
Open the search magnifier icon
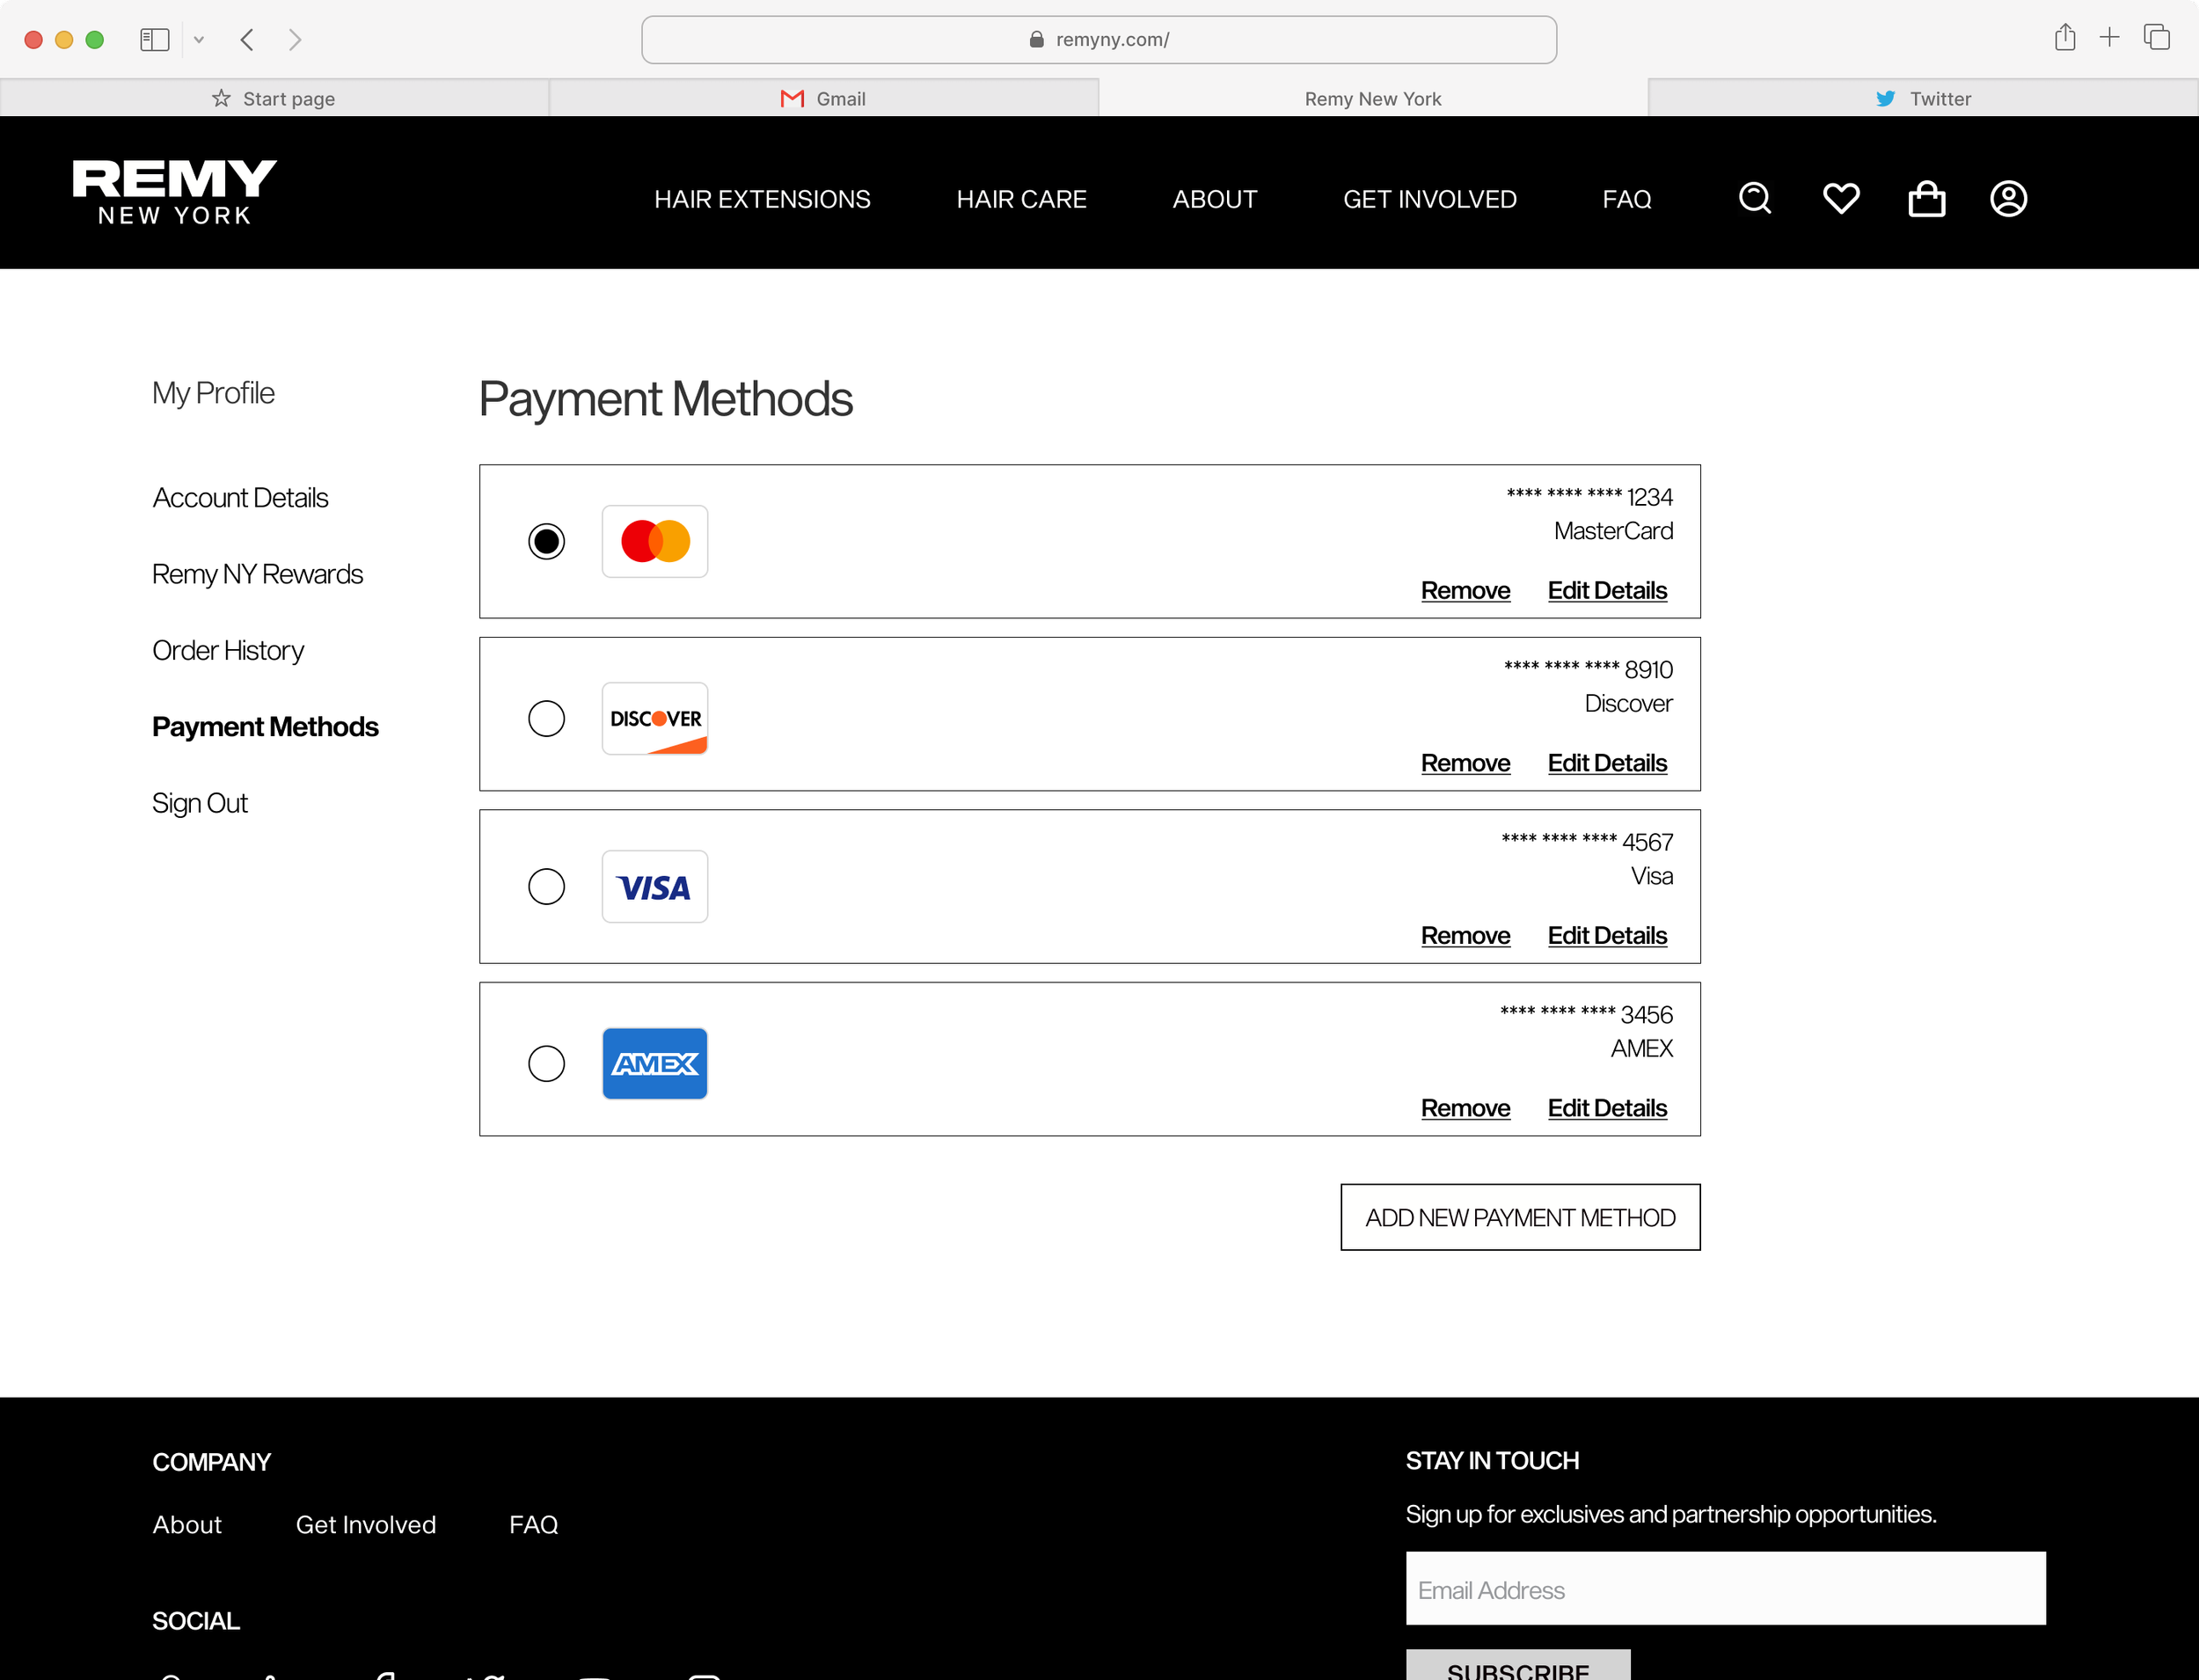1754,198
